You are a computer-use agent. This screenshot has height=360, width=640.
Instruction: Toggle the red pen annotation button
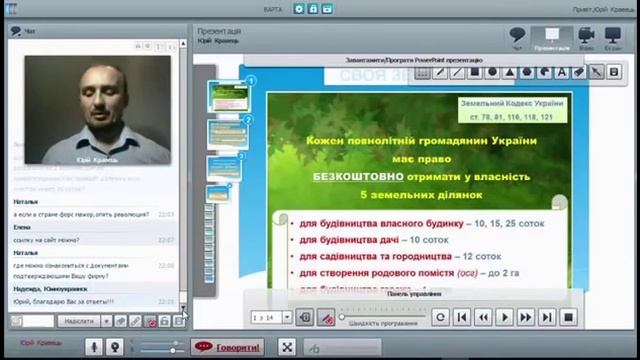(326, 317)
